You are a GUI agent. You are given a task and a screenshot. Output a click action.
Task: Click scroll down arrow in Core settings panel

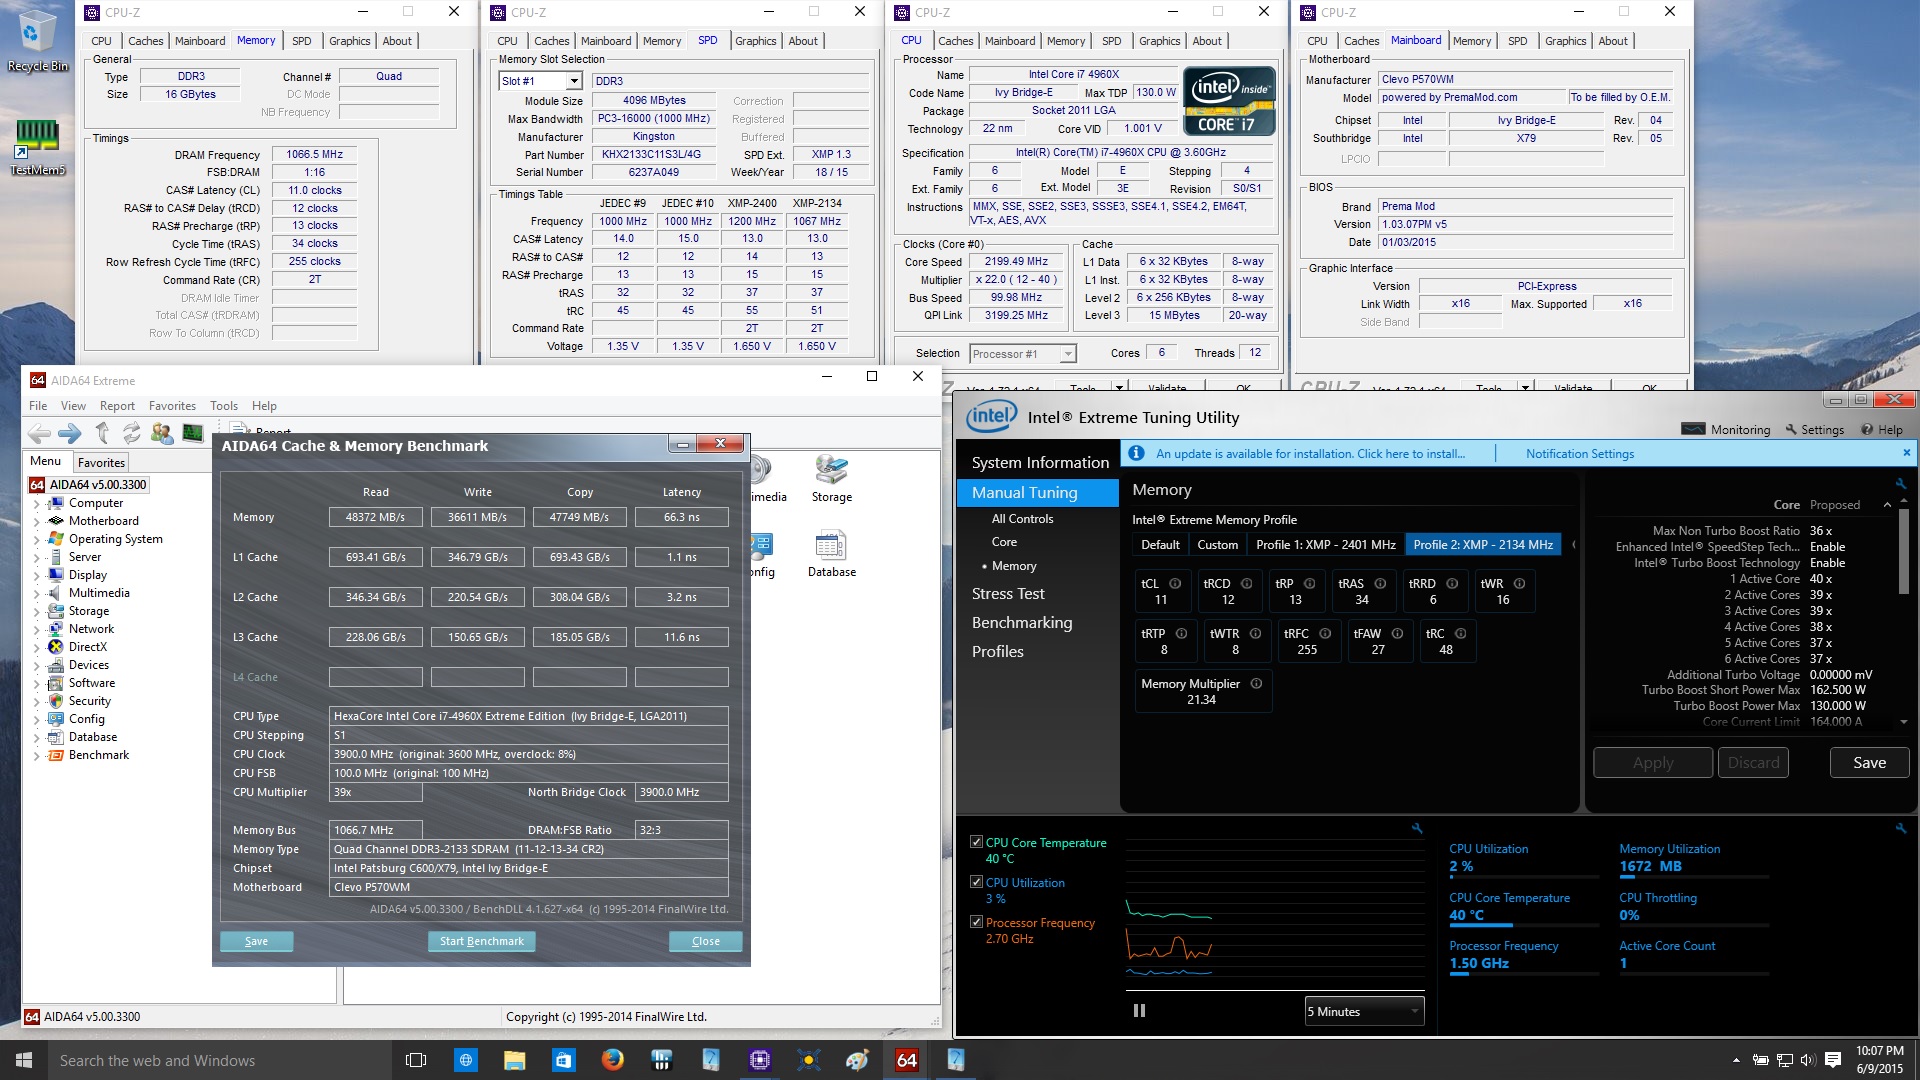tap(1903, 721)
